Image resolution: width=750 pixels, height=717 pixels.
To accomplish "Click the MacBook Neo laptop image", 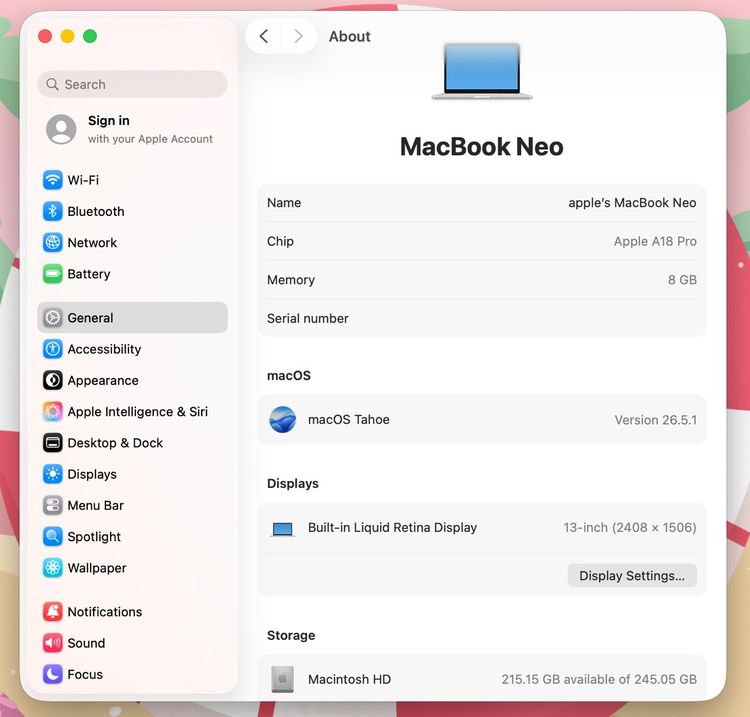I will pos(482,71).
